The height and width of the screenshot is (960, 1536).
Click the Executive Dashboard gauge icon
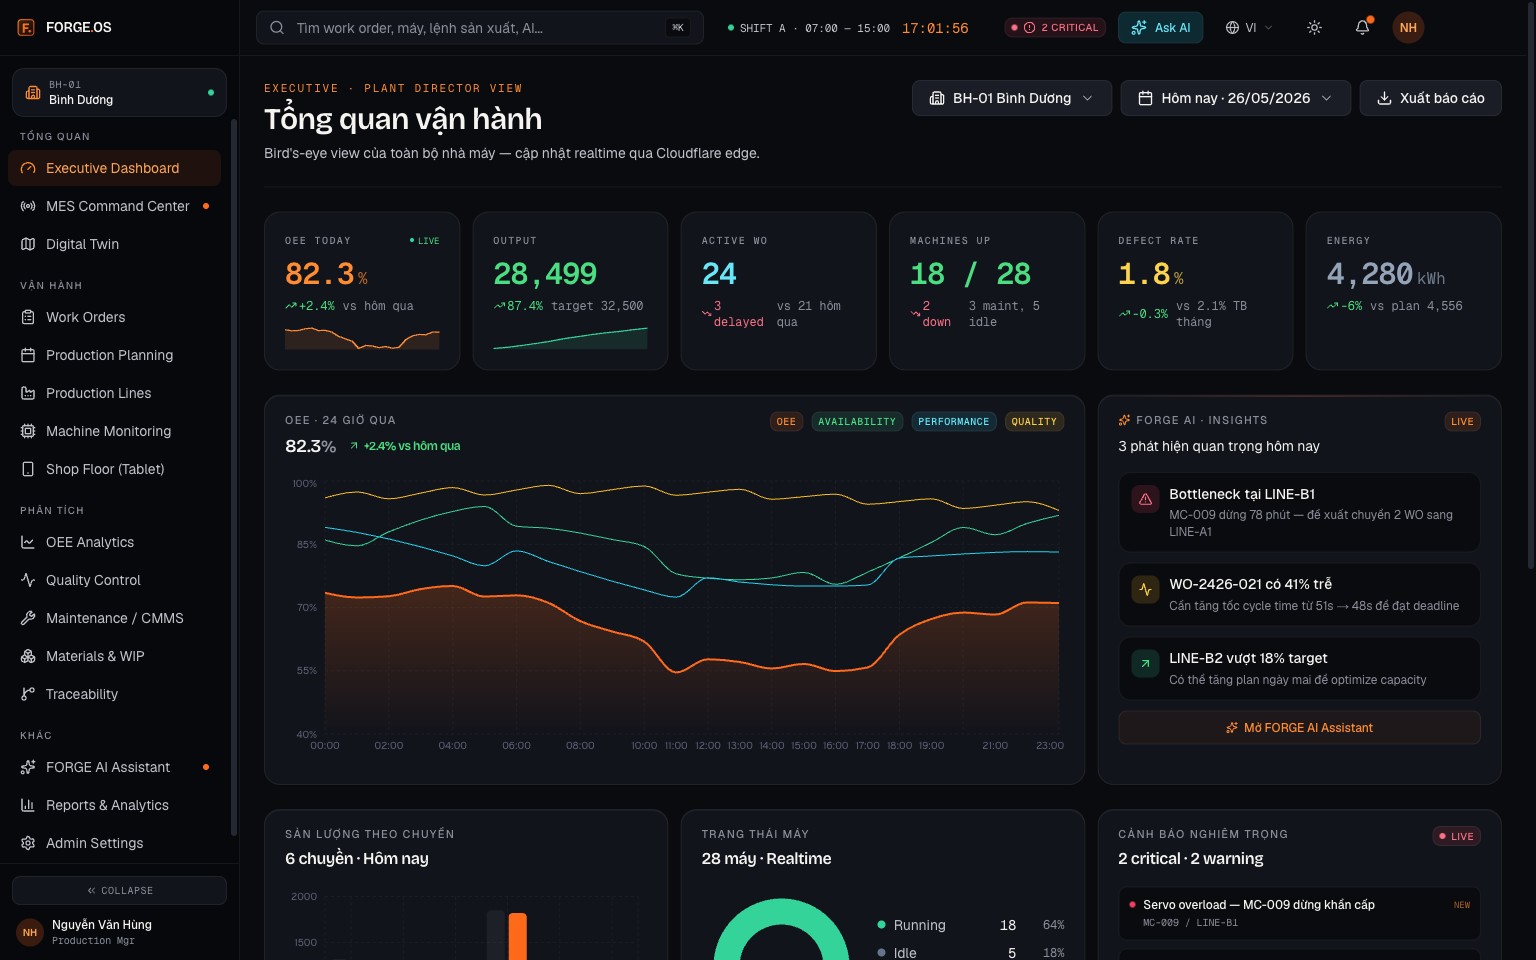(x=28, y=168)
